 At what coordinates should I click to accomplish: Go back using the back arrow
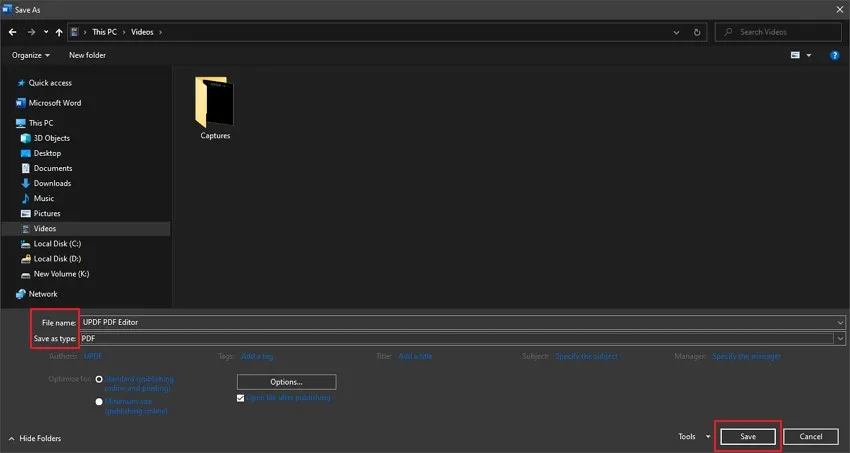point(12,32)
